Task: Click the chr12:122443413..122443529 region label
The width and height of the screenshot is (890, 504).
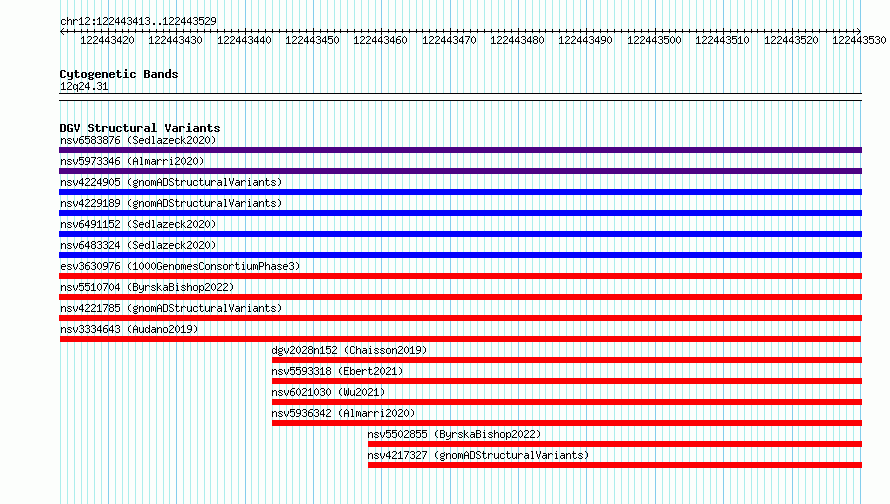Action: [138, 21]
